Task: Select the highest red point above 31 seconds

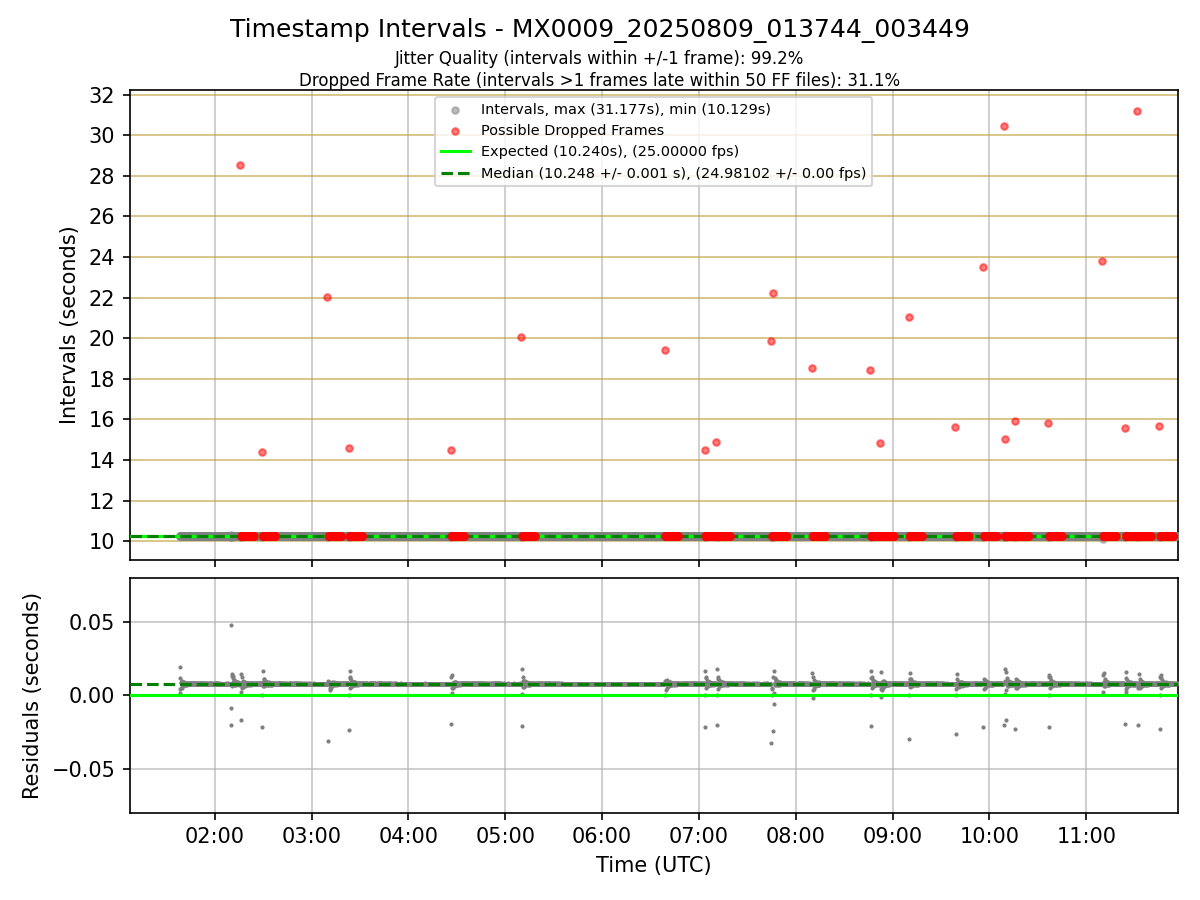Action: tap(1137, 111)
